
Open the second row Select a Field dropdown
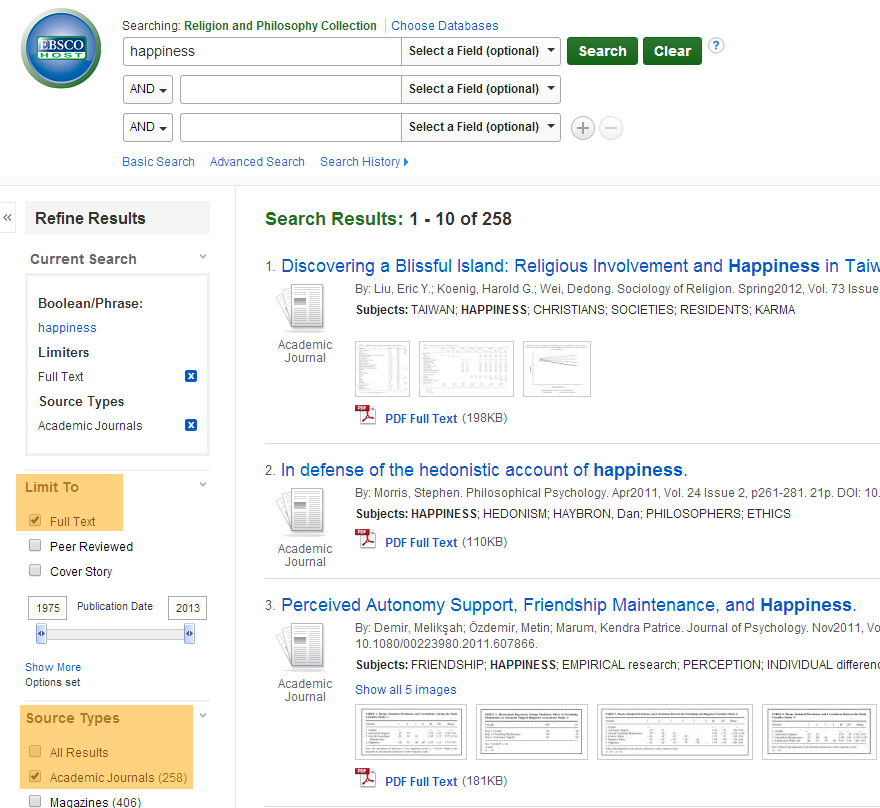481,89
